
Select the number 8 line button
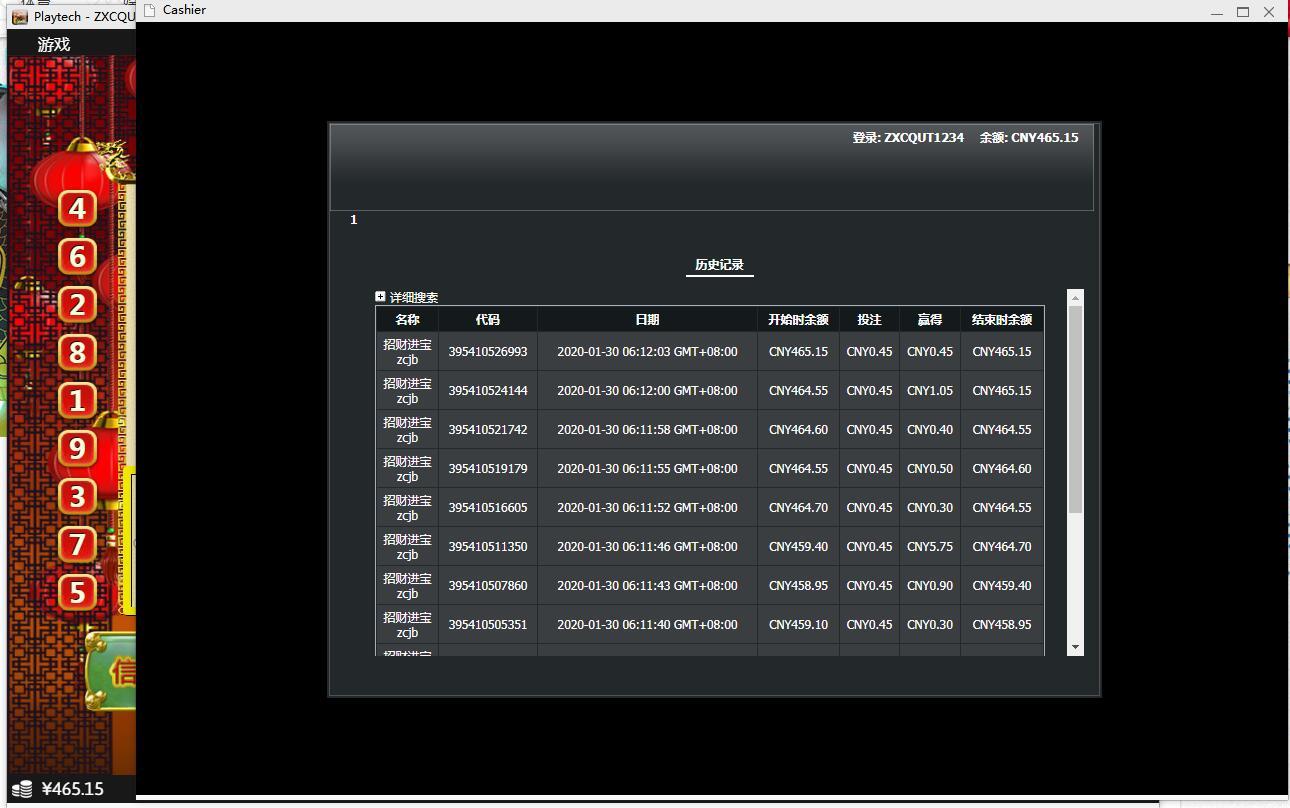coord(77,352)
